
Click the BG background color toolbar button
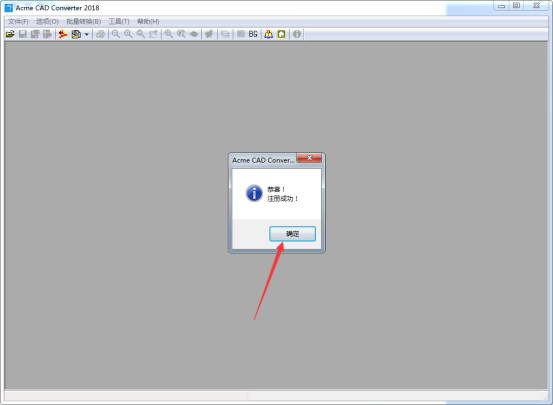click(253, 34)
